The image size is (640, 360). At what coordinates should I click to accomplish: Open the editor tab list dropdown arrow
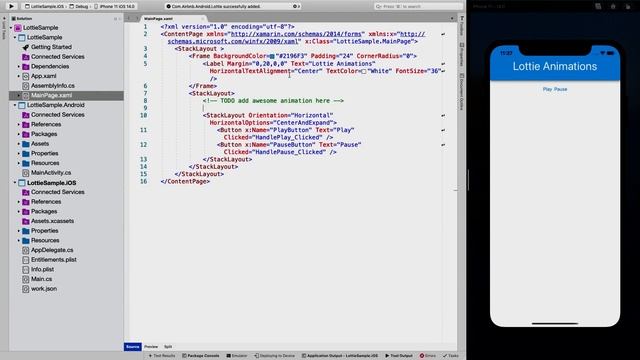pos(451,19)
